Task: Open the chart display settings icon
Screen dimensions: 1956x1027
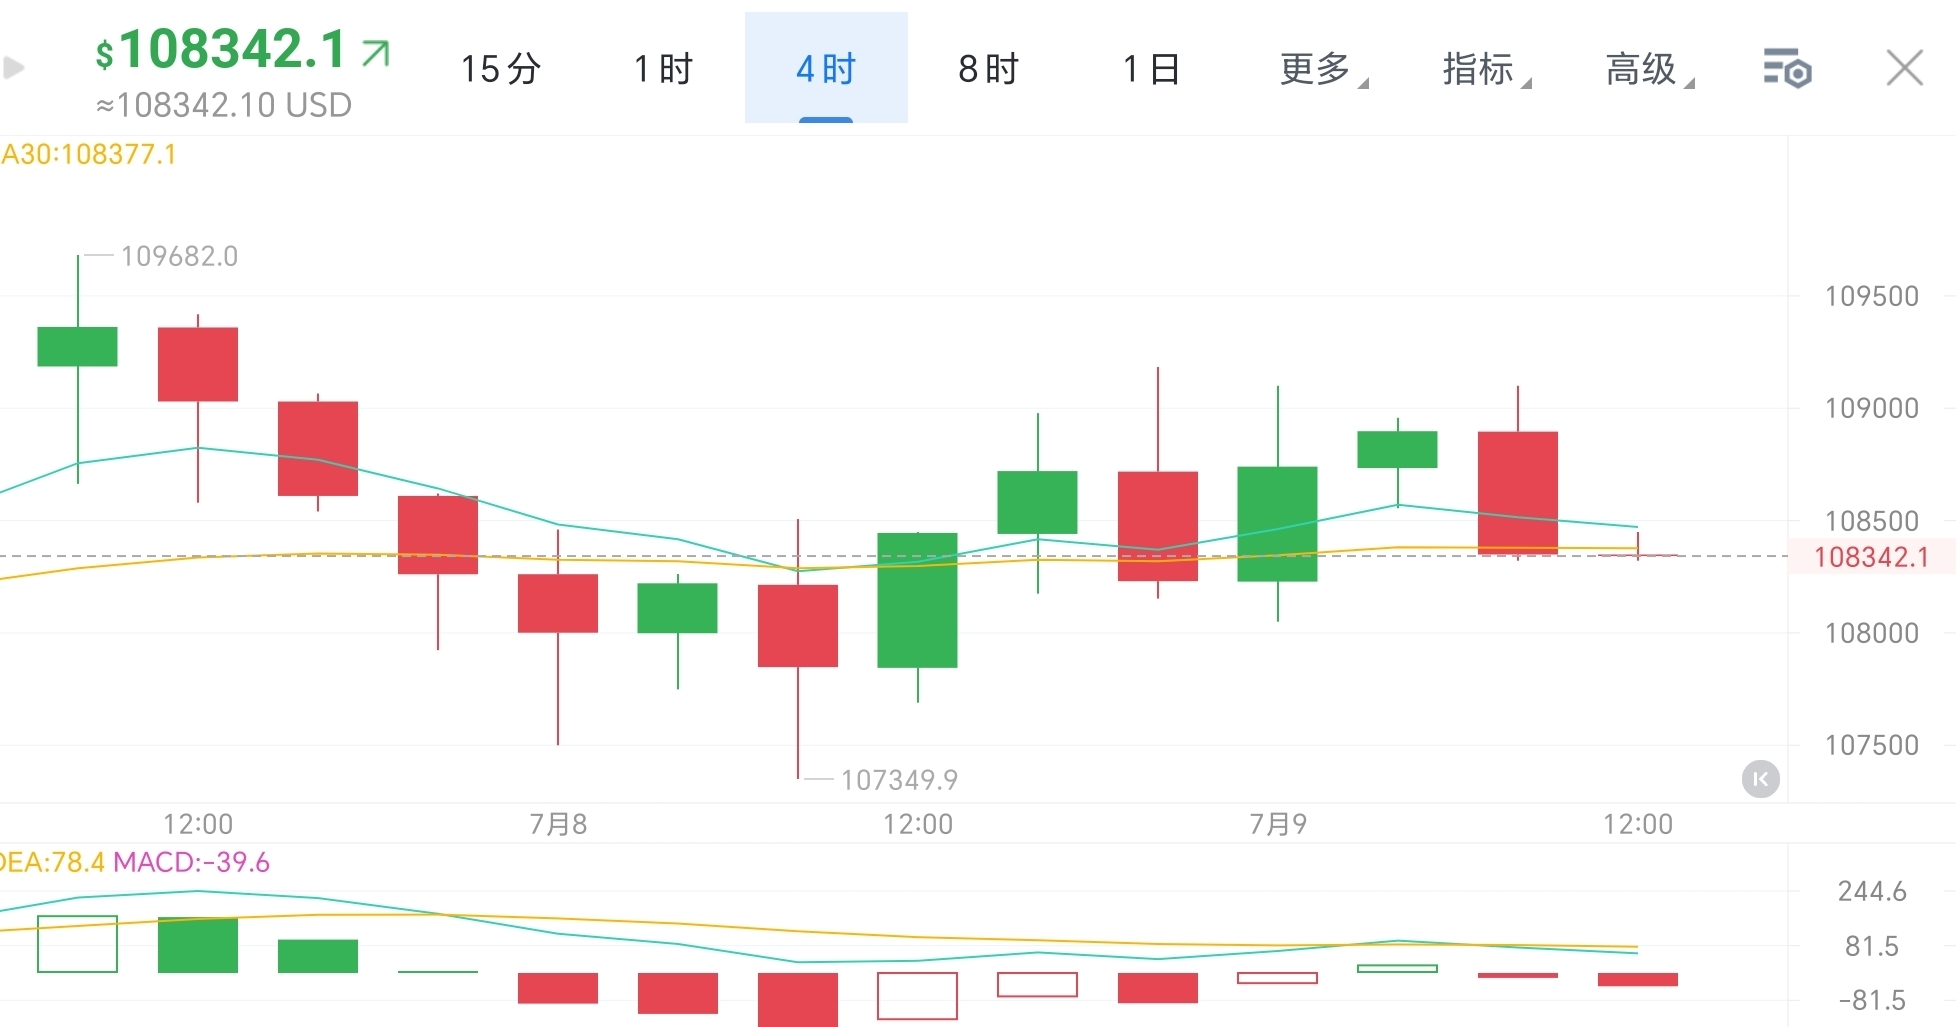Action: click(x=1789, y=68)
